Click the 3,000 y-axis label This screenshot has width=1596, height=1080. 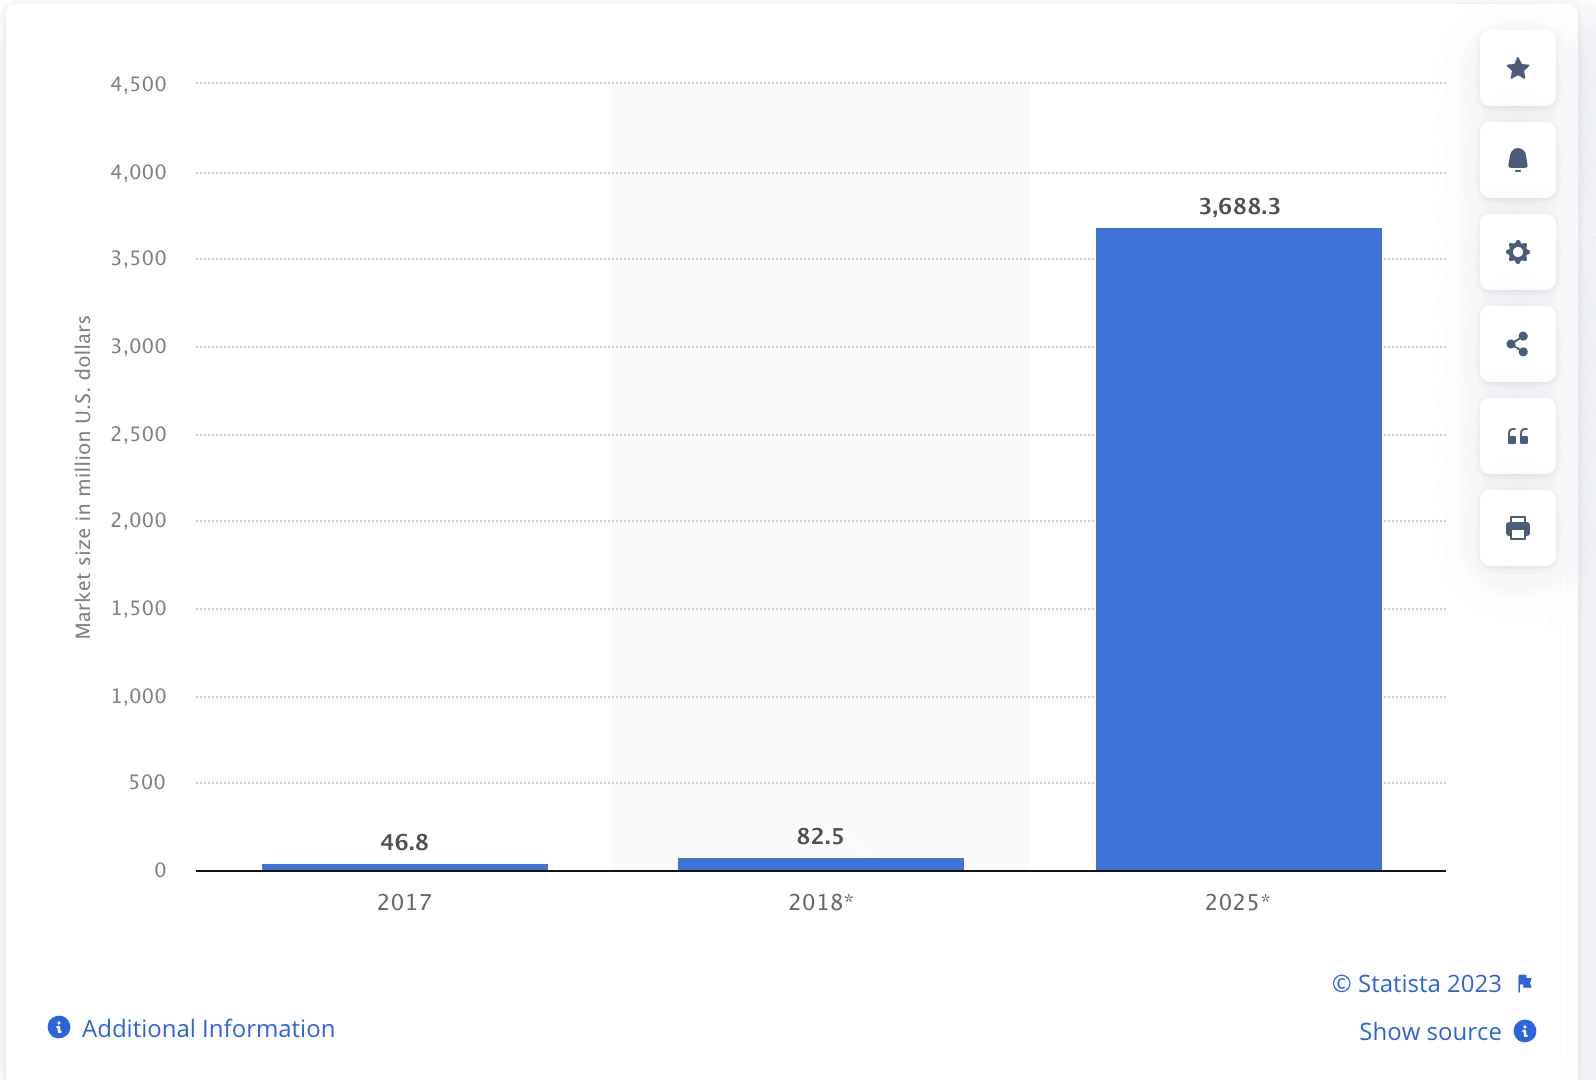pyautogui.click(x=139, y=346)
